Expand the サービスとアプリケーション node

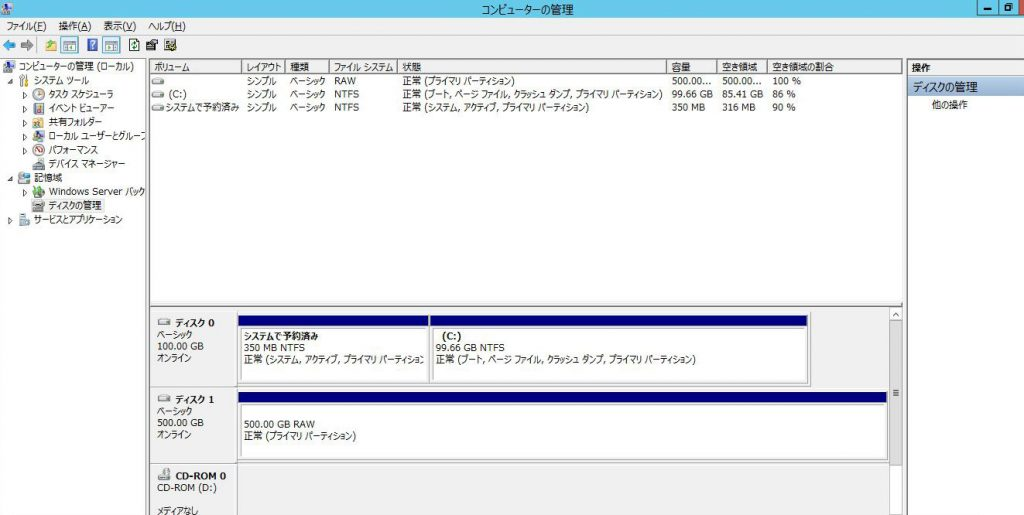[11, 220]
